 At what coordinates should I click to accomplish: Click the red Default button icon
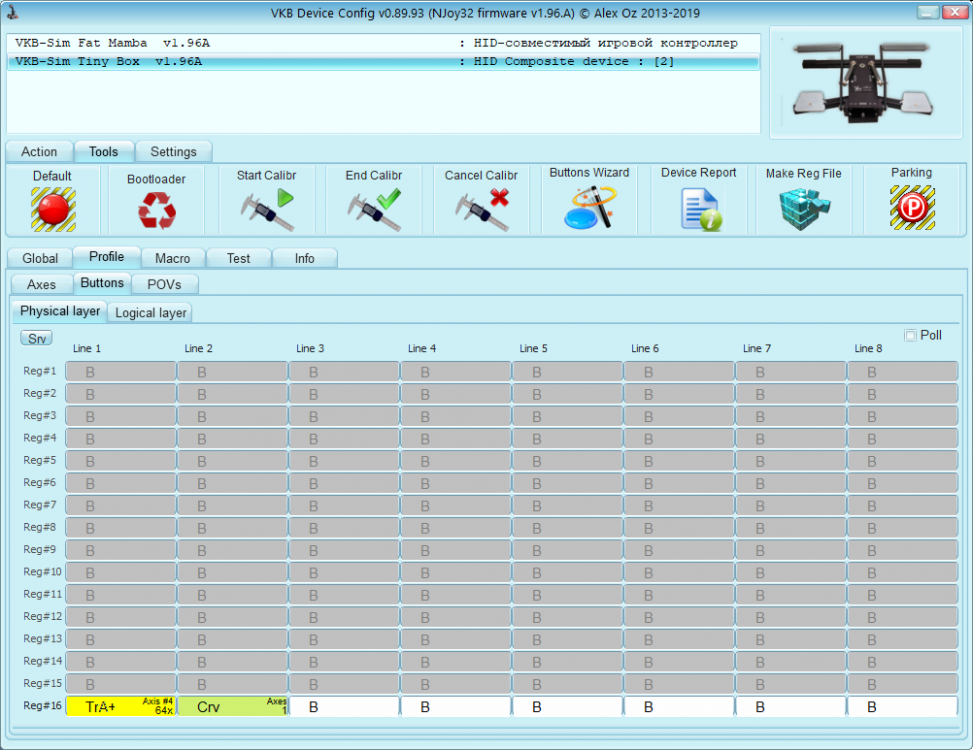[53, 209]
